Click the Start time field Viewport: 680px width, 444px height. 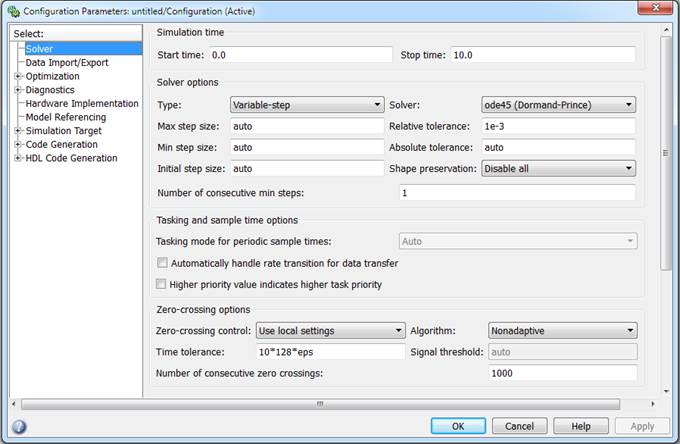(301, 55)
